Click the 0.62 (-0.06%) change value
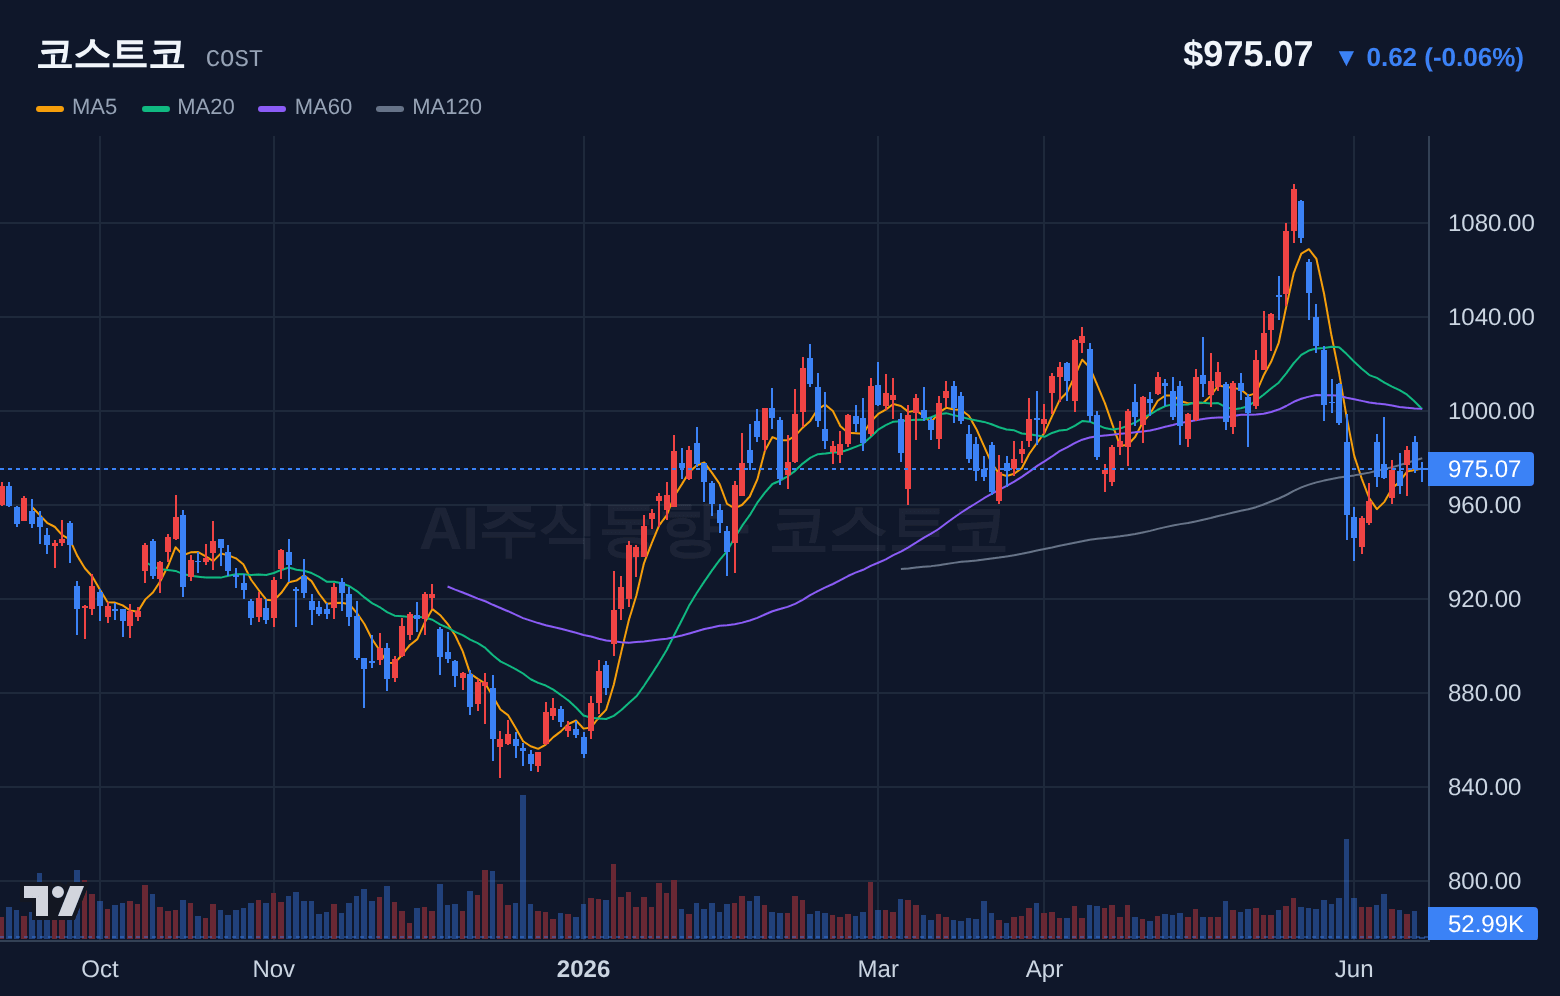This screenshot has height=996, width=1560. (x=1445, y=58)
